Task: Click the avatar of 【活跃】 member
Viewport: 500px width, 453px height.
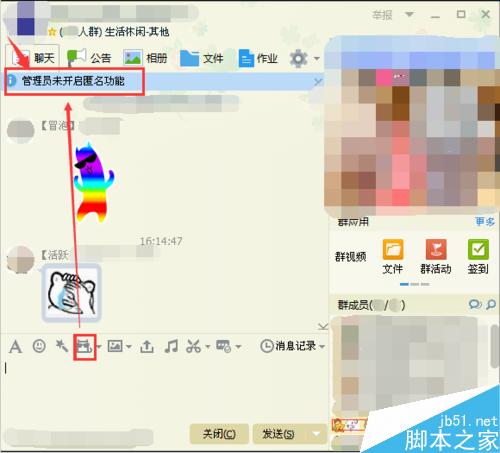Action: point(21,260)
